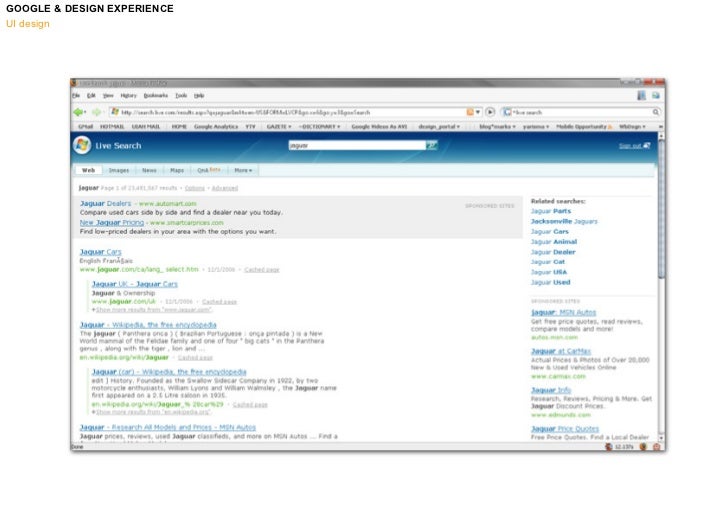Image resolution: width=728 pixels, height=515 pixels.
Task: Click related search Jaguar Animal
Action: pyautogui.click(x=554, y=241)
